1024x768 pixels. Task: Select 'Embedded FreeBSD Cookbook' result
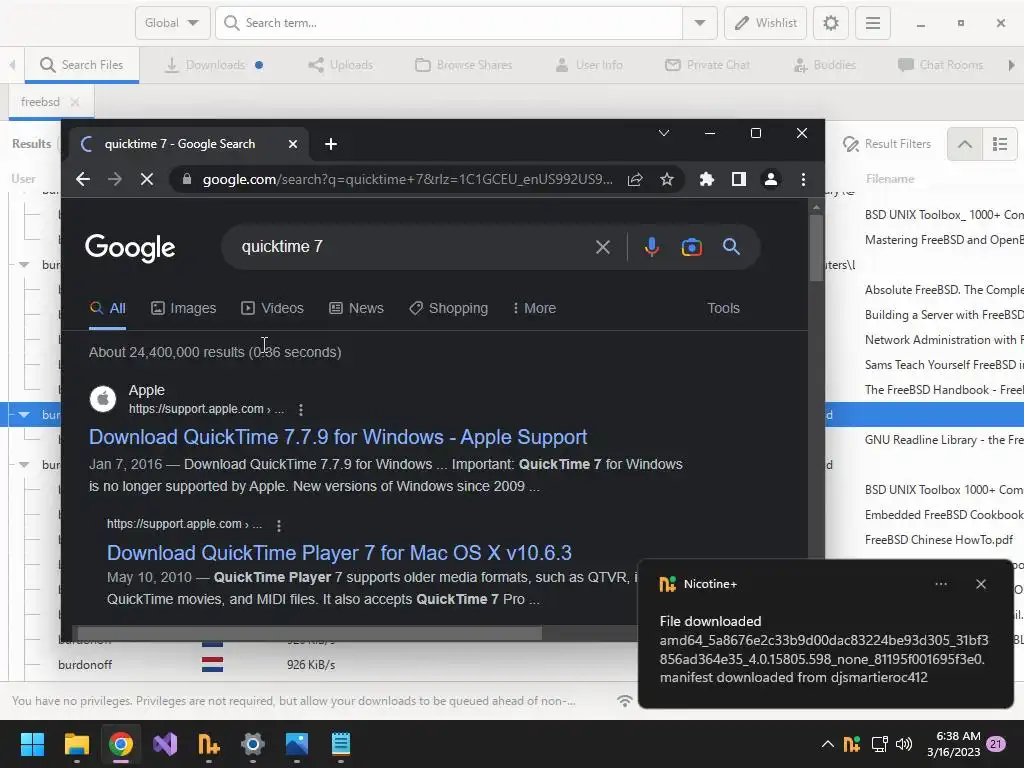944,515
